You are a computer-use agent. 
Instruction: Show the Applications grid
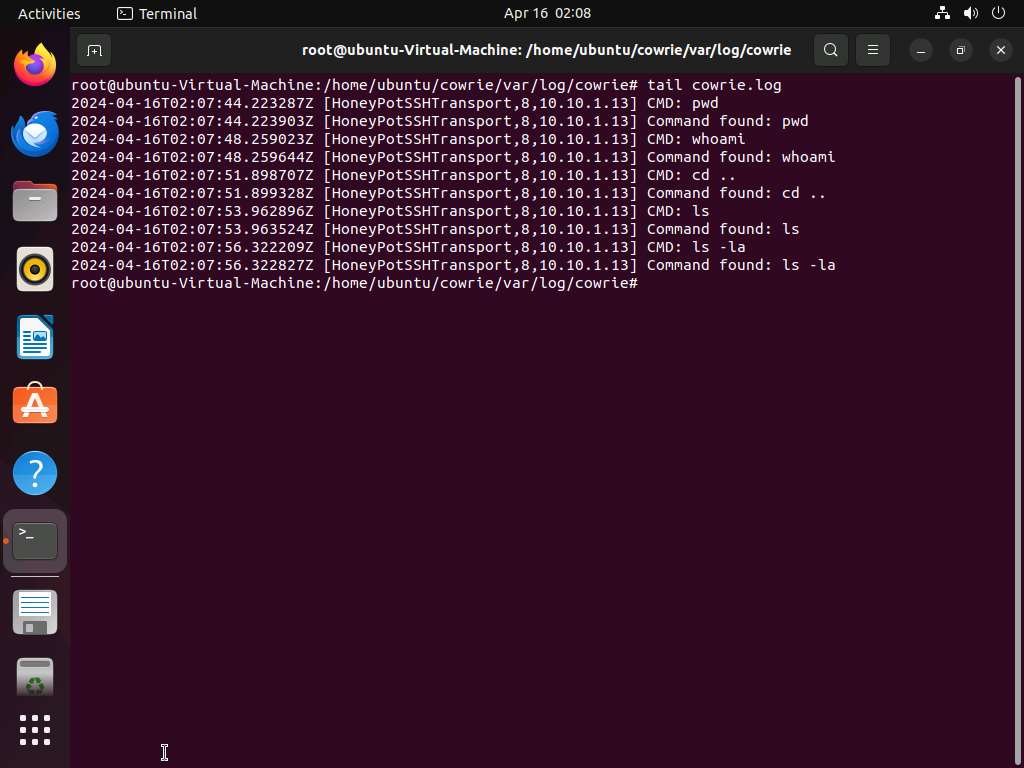tap(35, 730)
